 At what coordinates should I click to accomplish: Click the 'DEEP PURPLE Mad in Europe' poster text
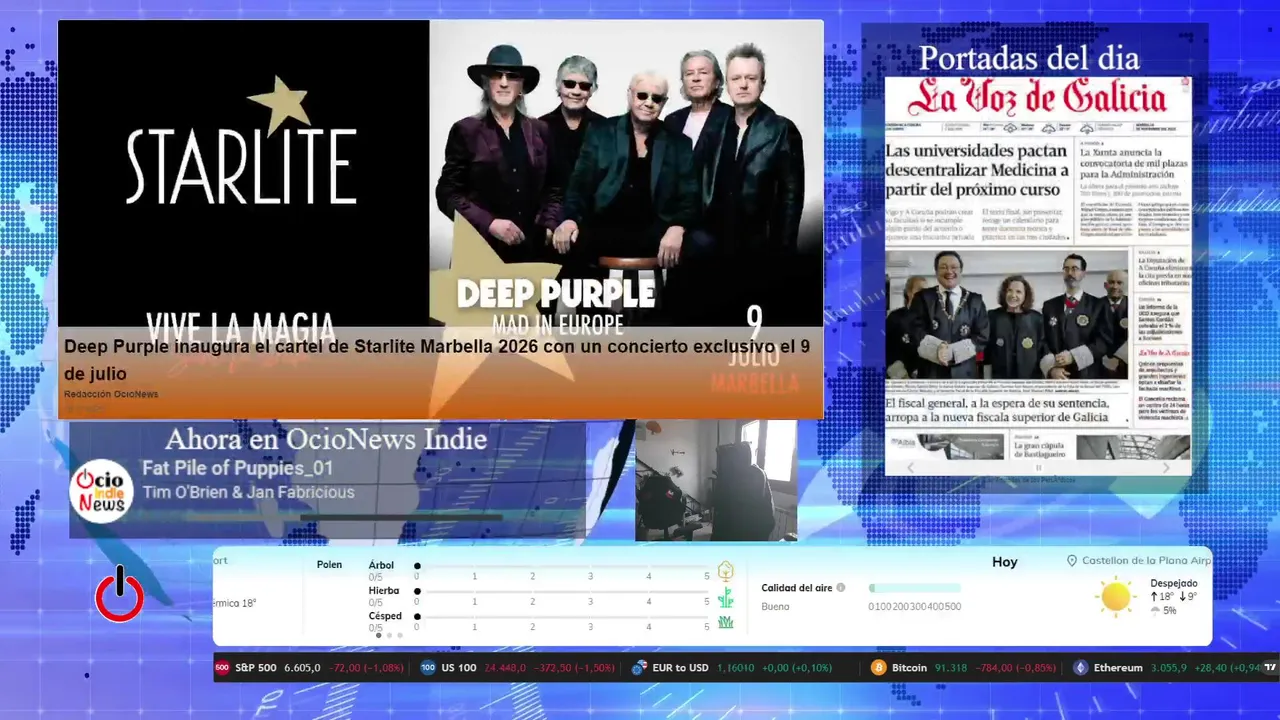[556, 305]
